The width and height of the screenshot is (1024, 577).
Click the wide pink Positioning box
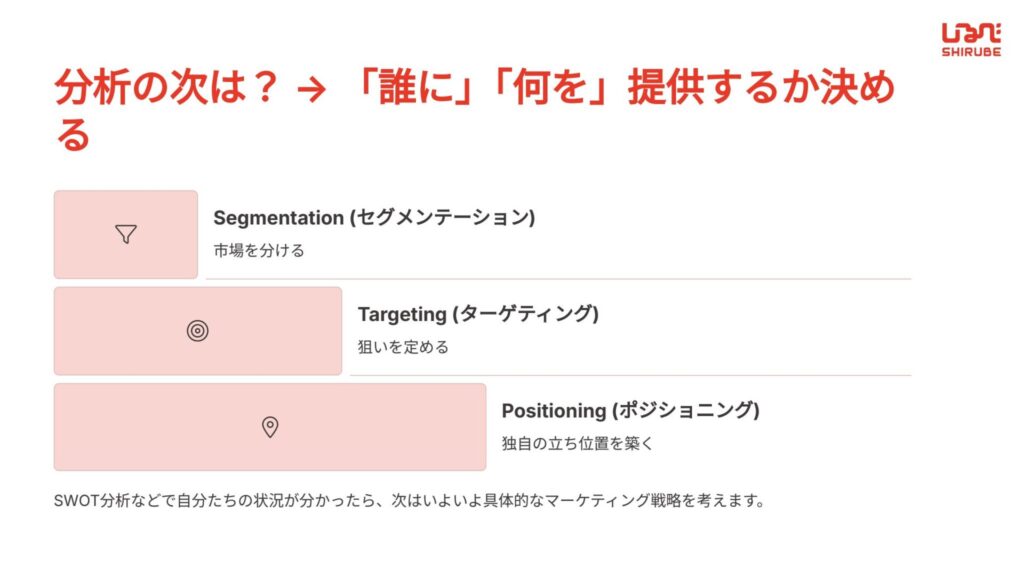pyautogui.click(x=270, y=427)
